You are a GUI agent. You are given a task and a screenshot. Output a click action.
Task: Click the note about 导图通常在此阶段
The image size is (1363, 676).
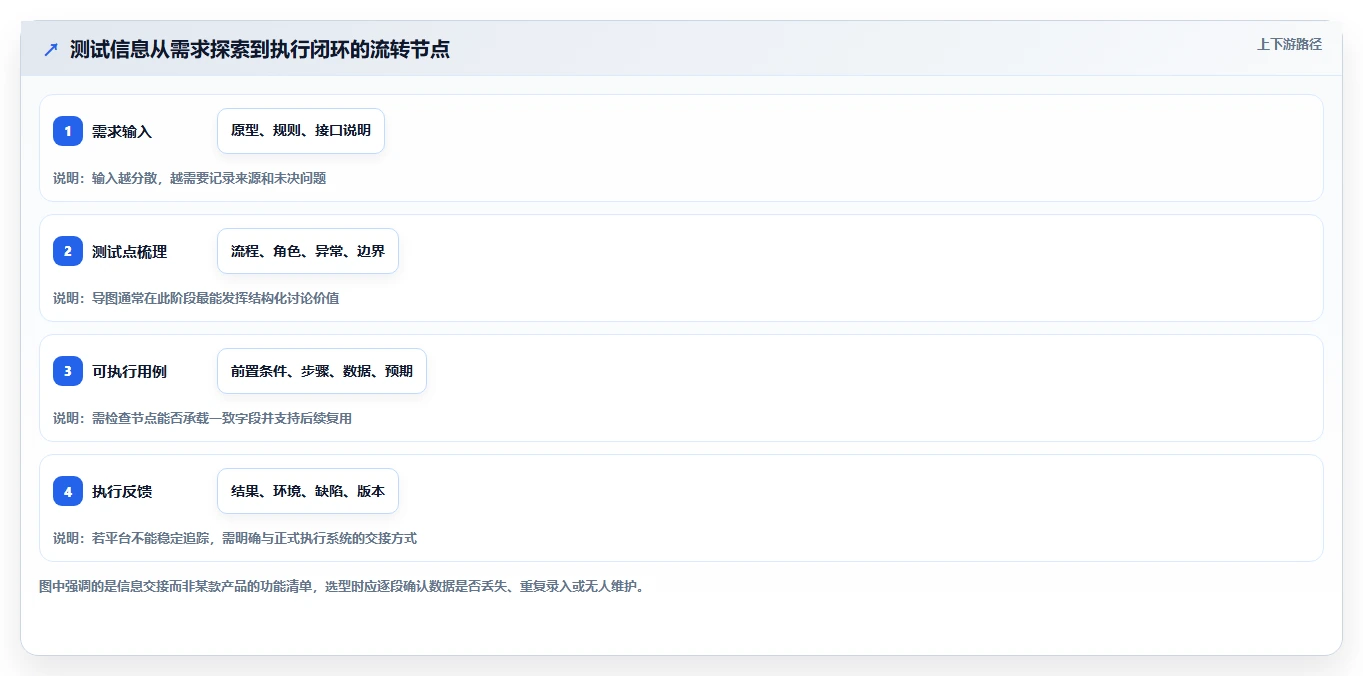click(x=196, y=298)
